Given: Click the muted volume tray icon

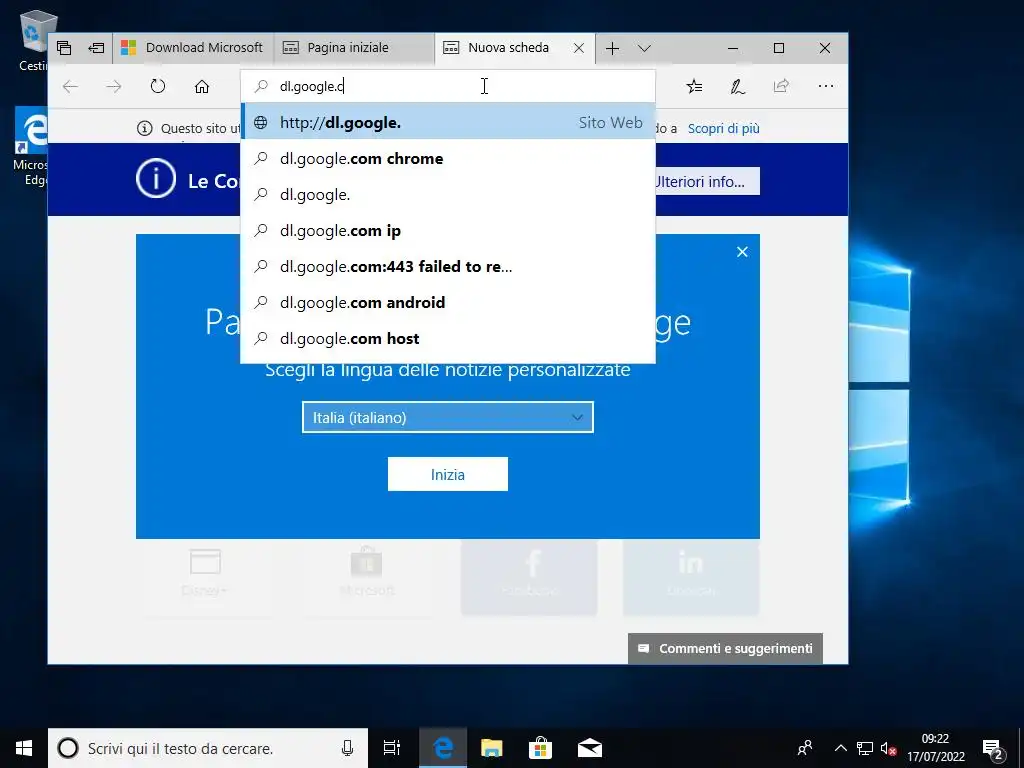Looking at the screenshot, I should (x=888, y=748).
